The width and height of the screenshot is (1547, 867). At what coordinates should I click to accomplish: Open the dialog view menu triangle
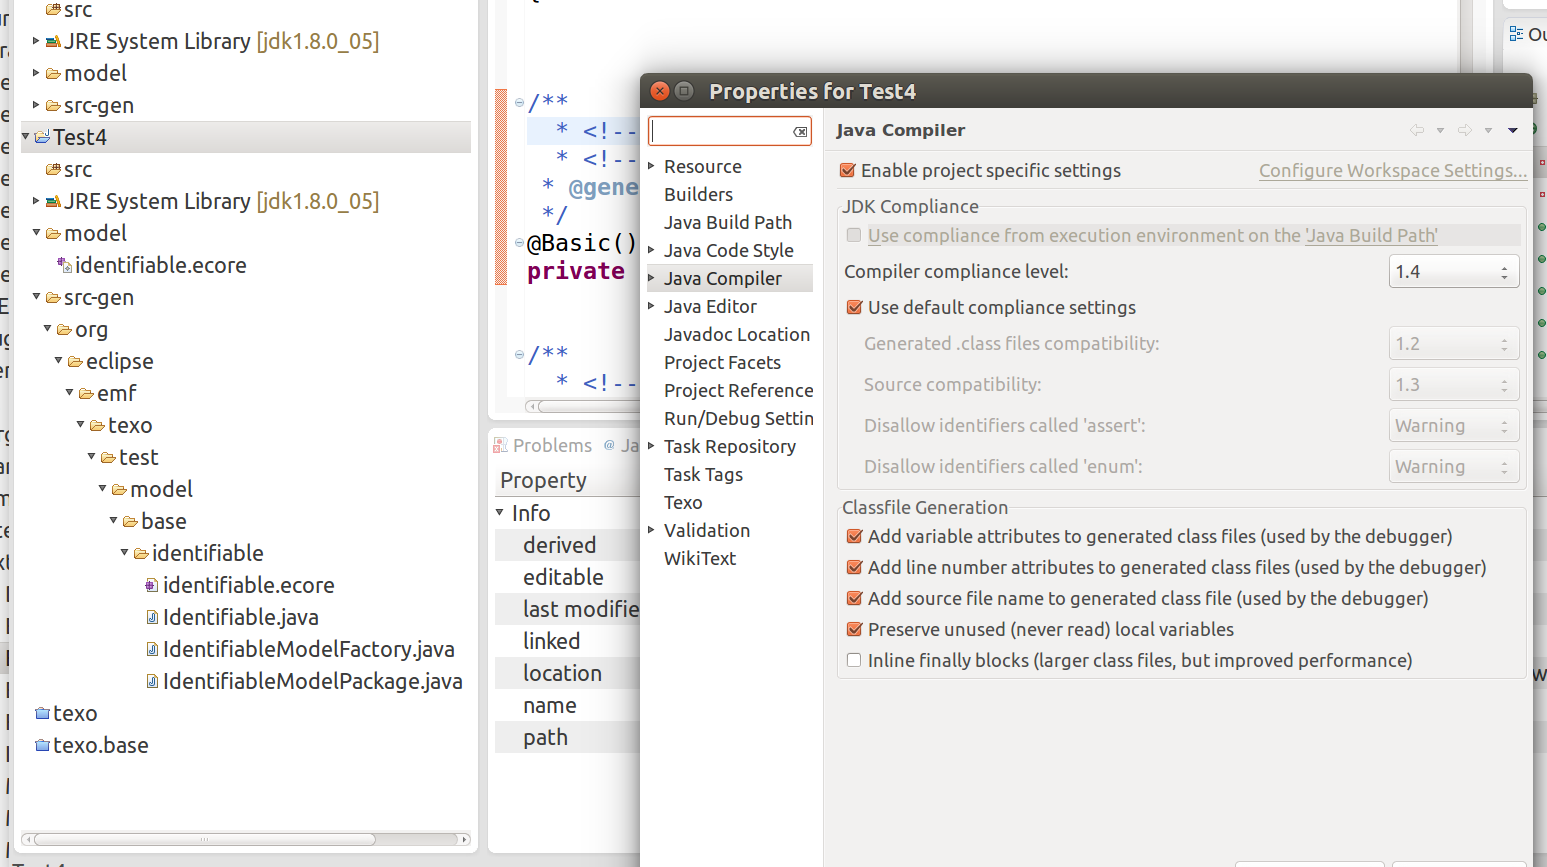(x=1513, y=130)
